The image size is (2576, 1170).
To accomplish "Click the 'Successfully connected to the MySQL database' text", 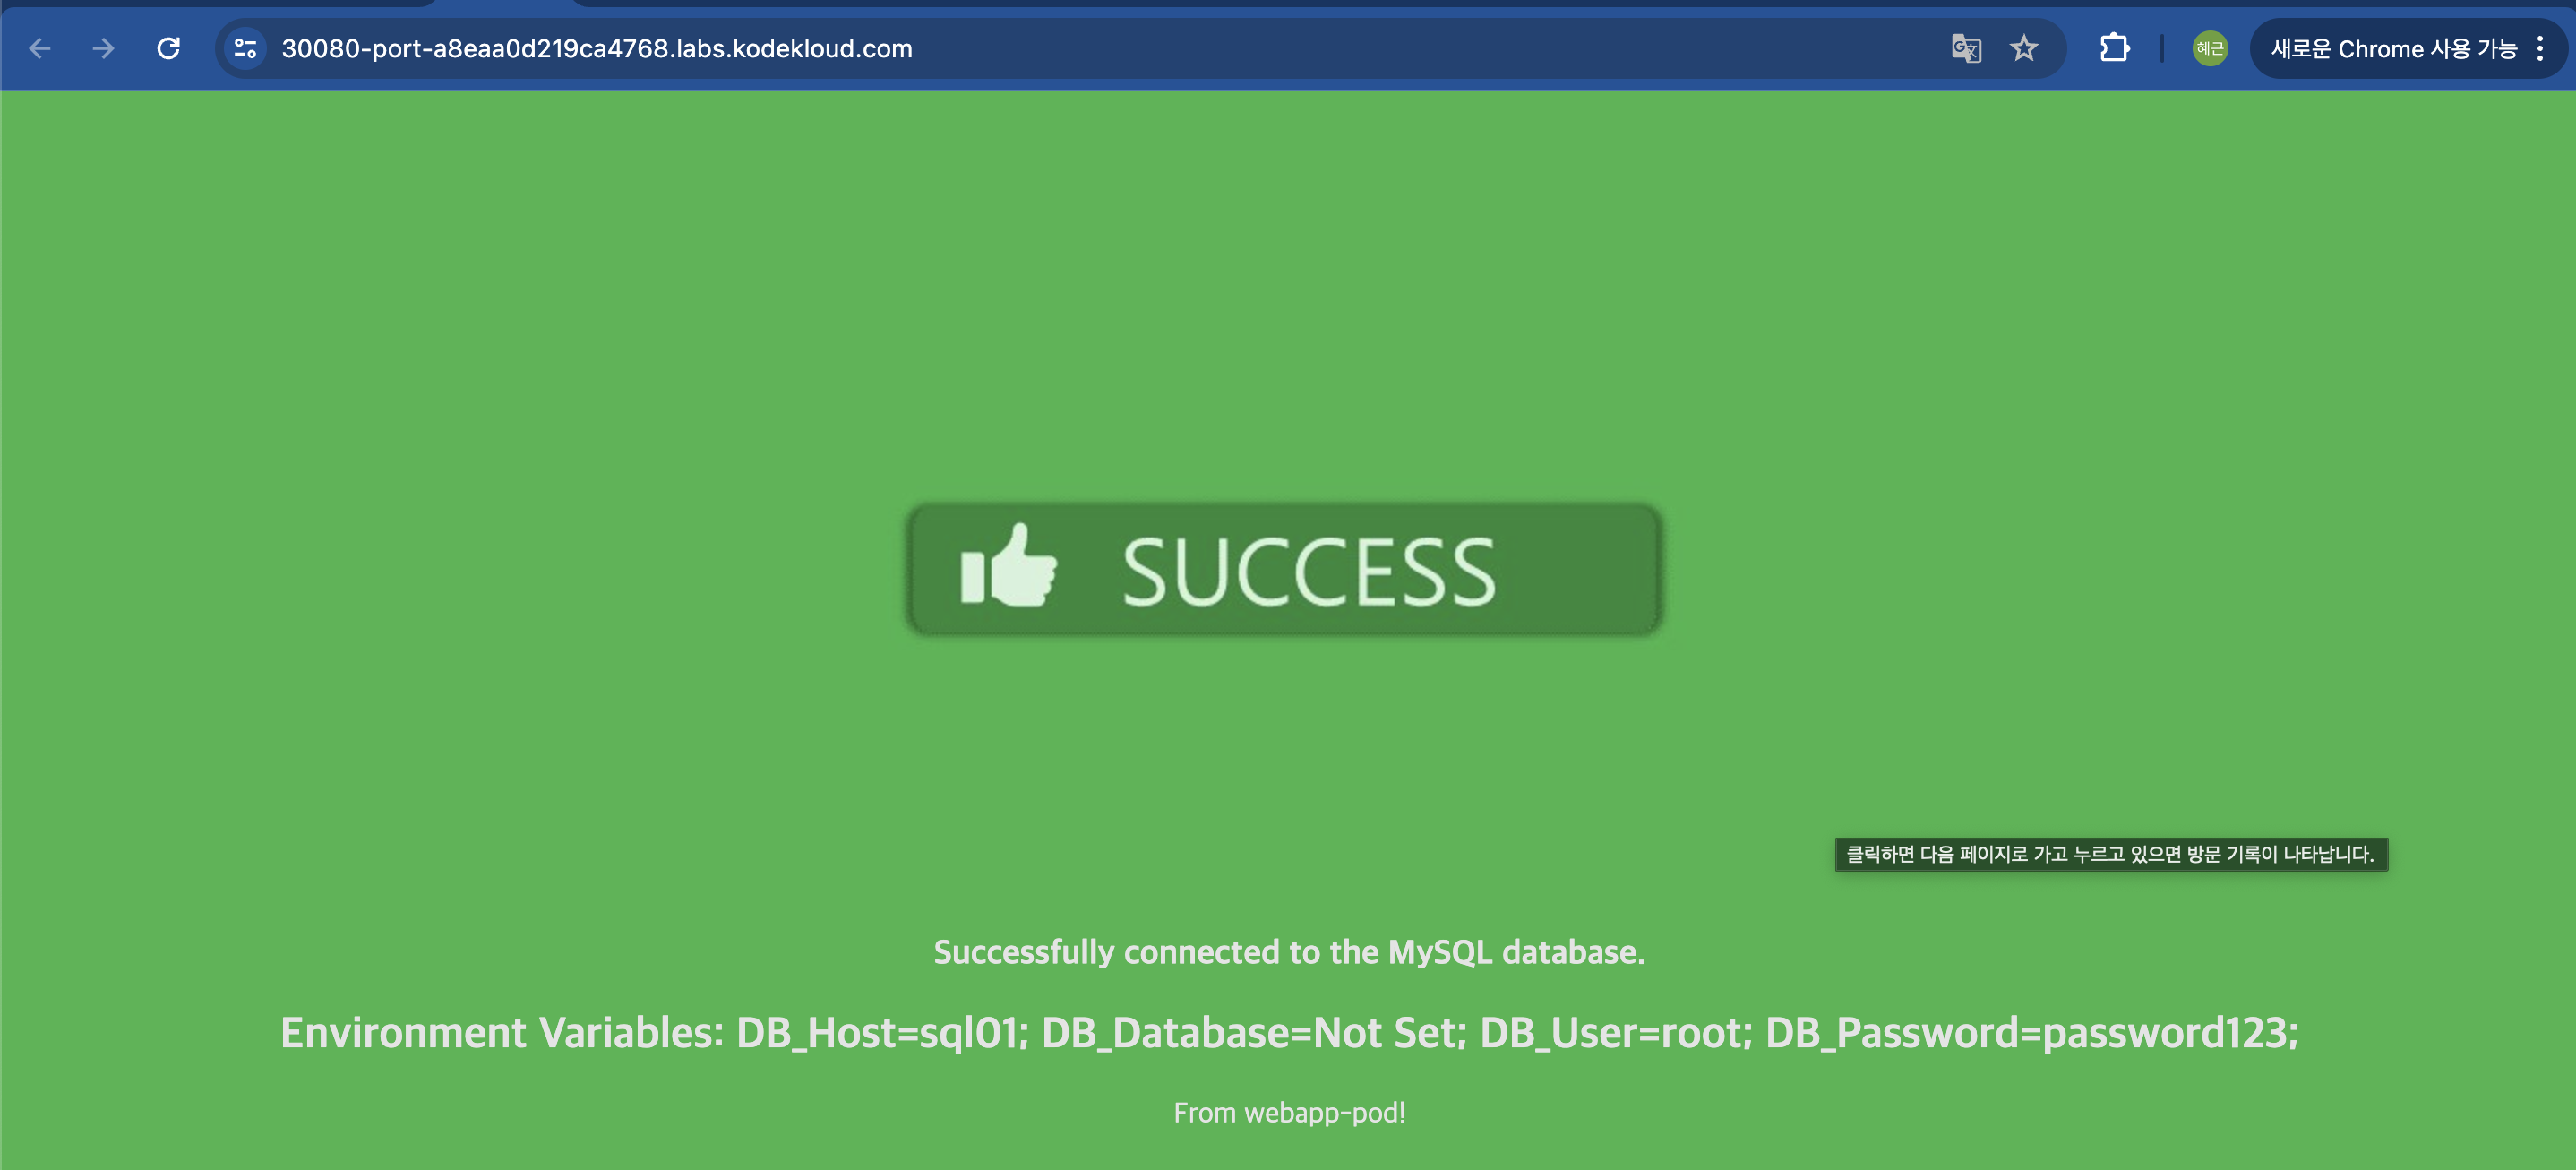I will point(1288,951).
